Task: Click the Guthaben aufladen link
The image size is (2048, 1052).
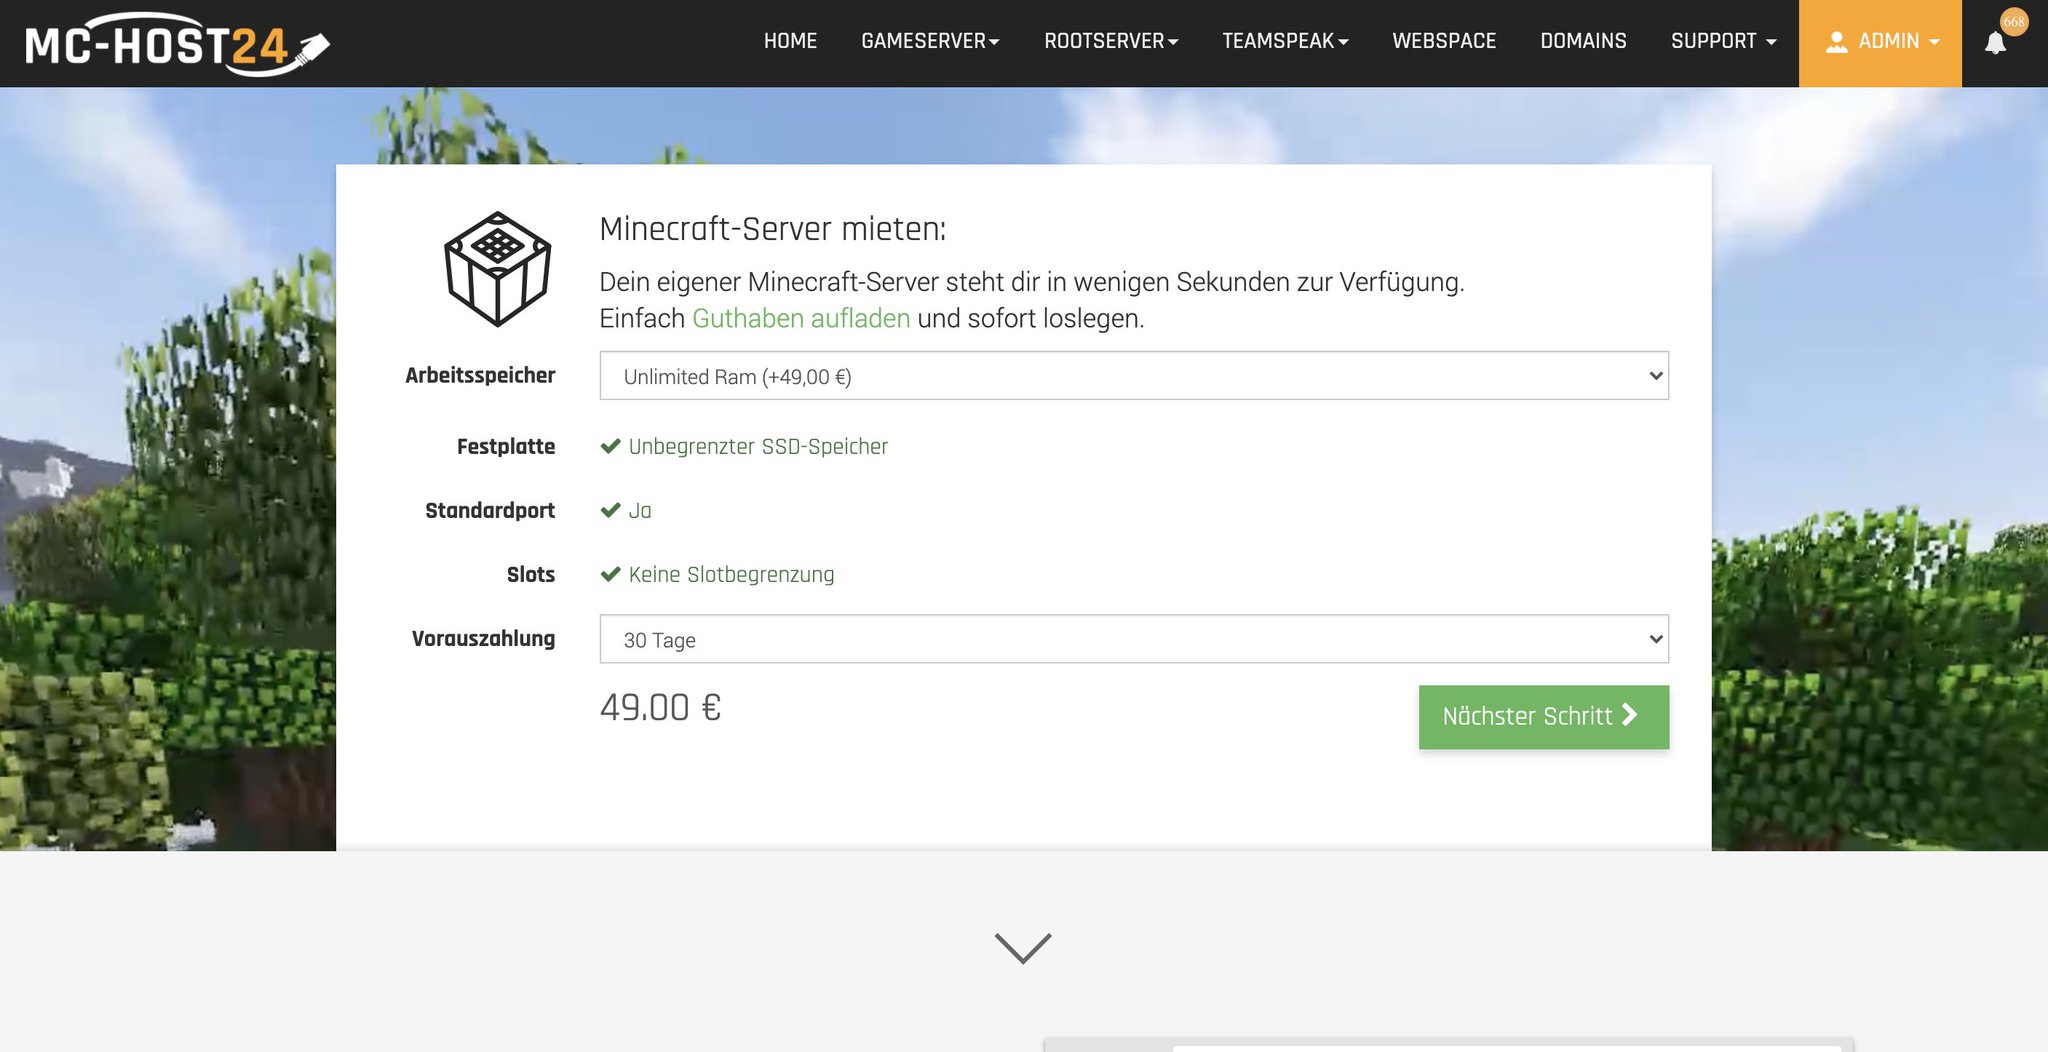Action: coord(801,319)
